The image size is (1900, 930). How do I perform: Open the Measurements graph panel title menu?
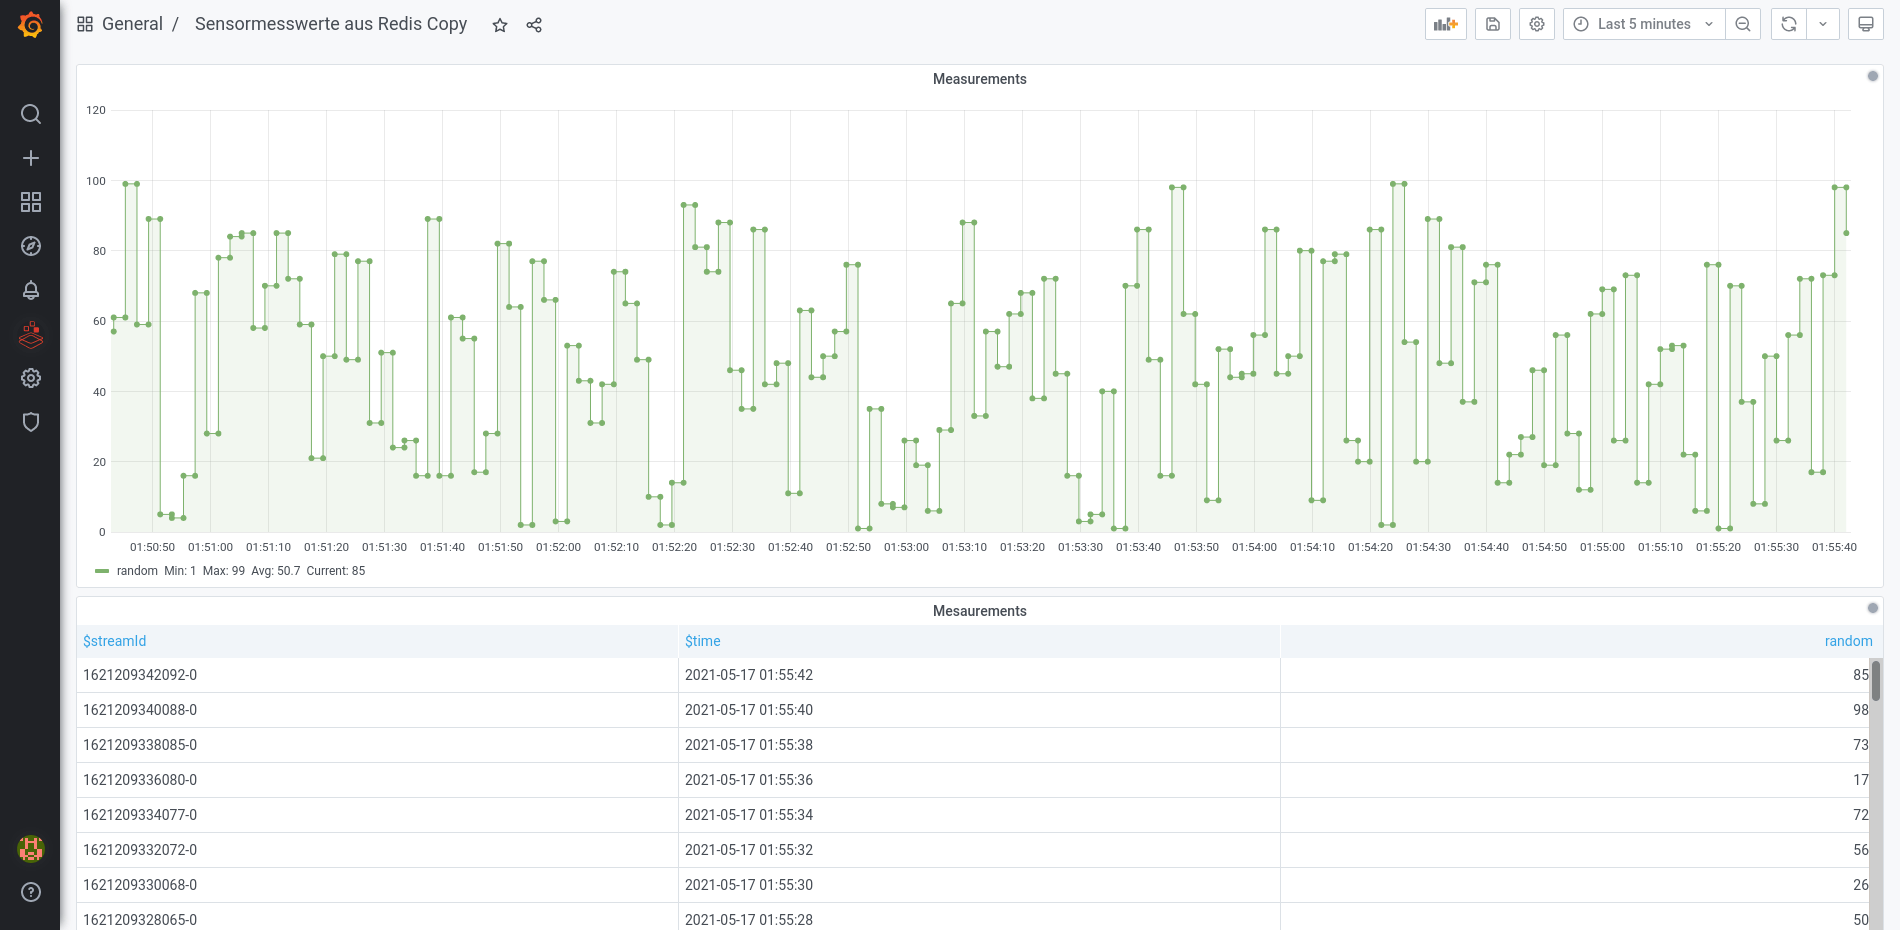point(979,79)
